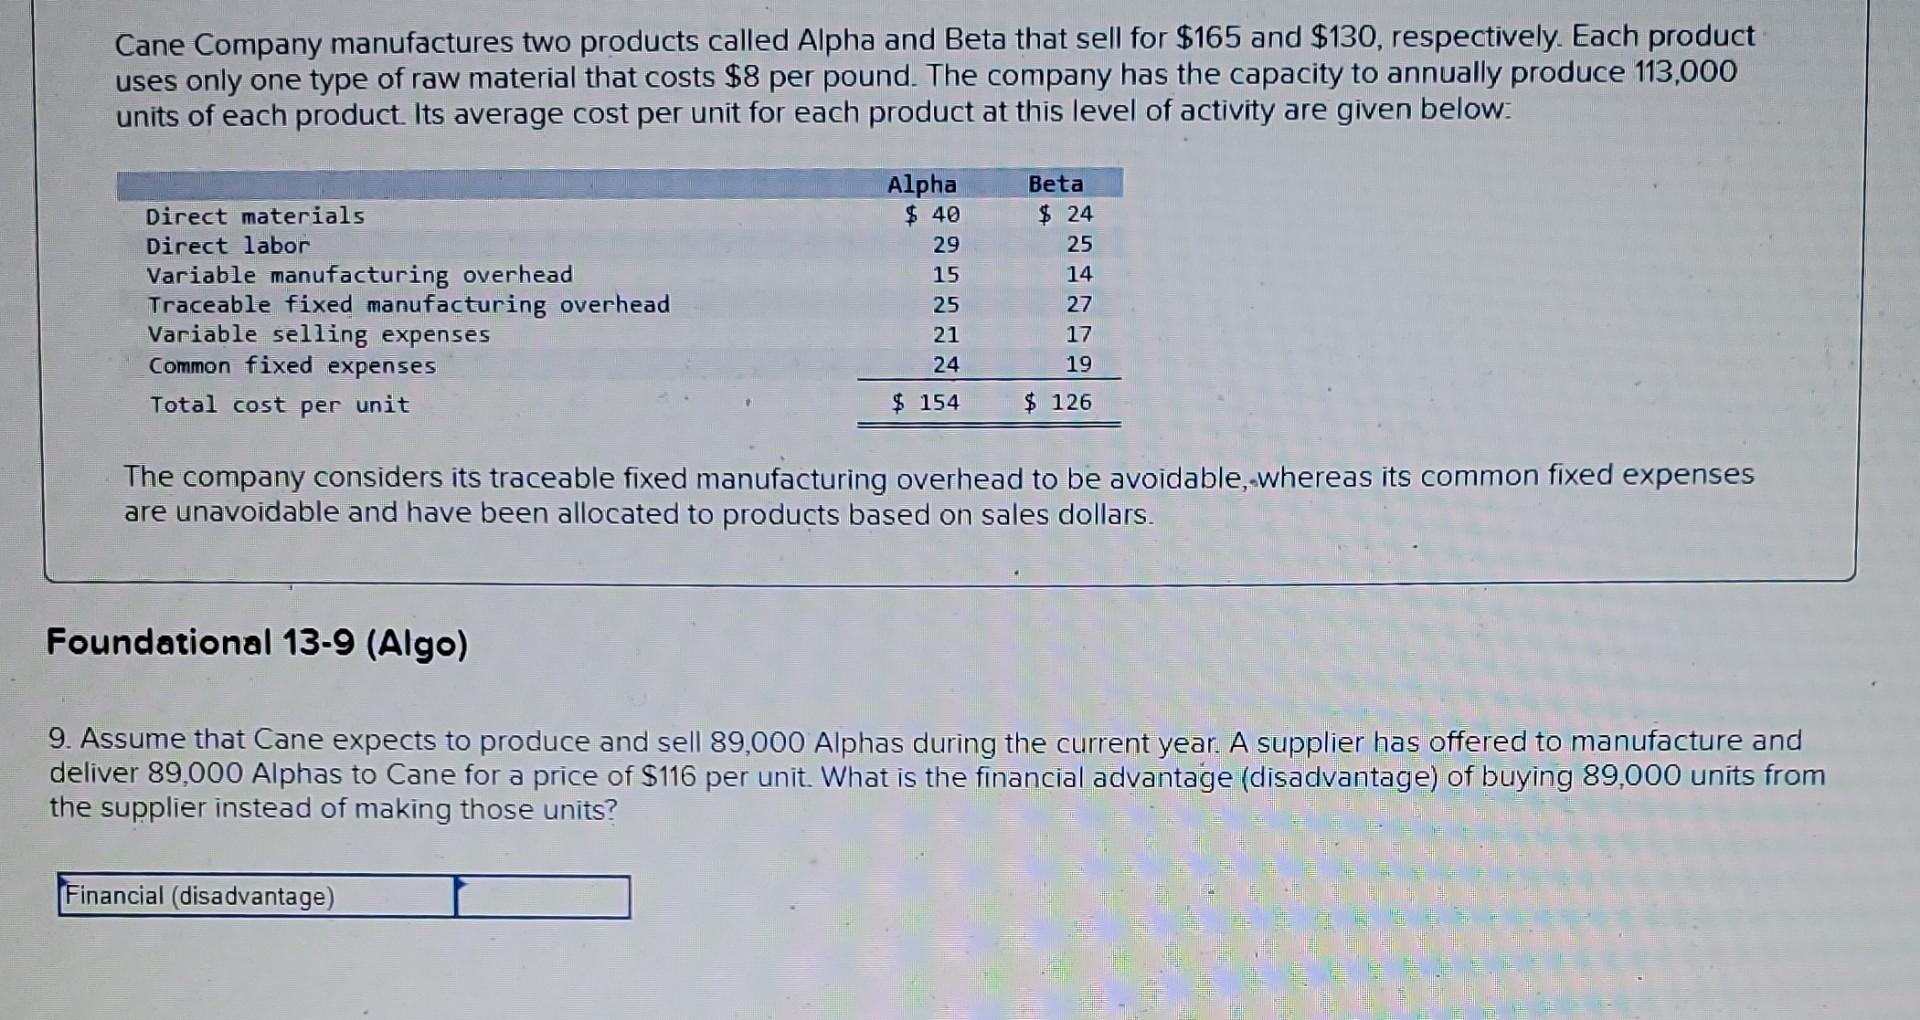
Task: Select the Variable selling expenses row
Action: 318,335
